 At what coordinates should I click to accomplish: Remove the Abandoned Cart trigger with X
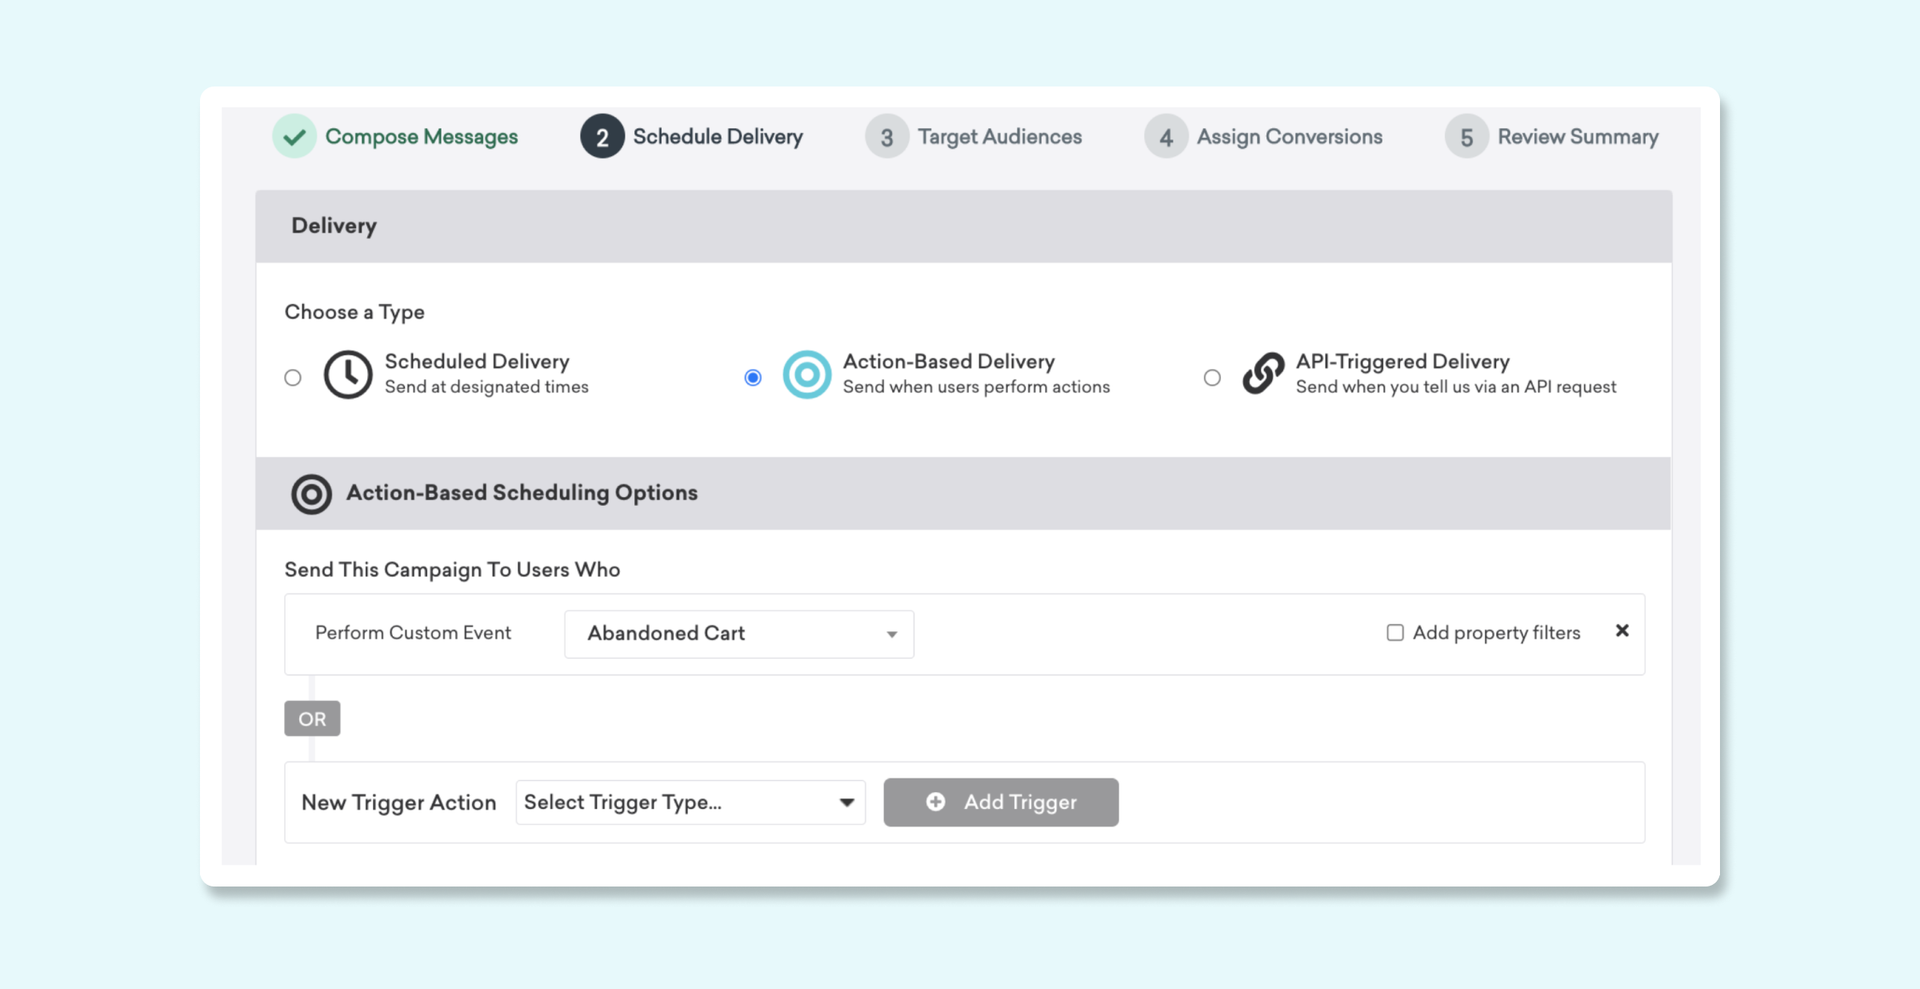click(1622, 631)
